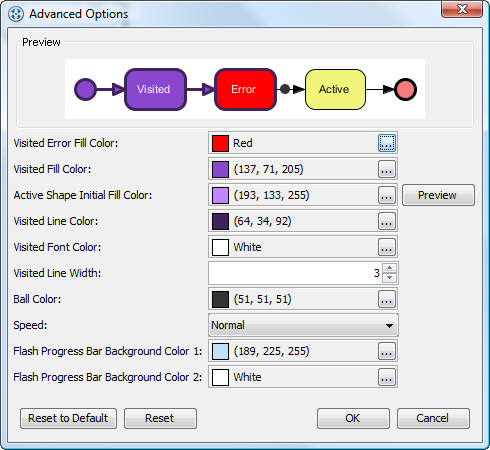This screenshot has width=490, height=450.
Task: Click the "Visited Line Width:" label
Action: [57, 273]
